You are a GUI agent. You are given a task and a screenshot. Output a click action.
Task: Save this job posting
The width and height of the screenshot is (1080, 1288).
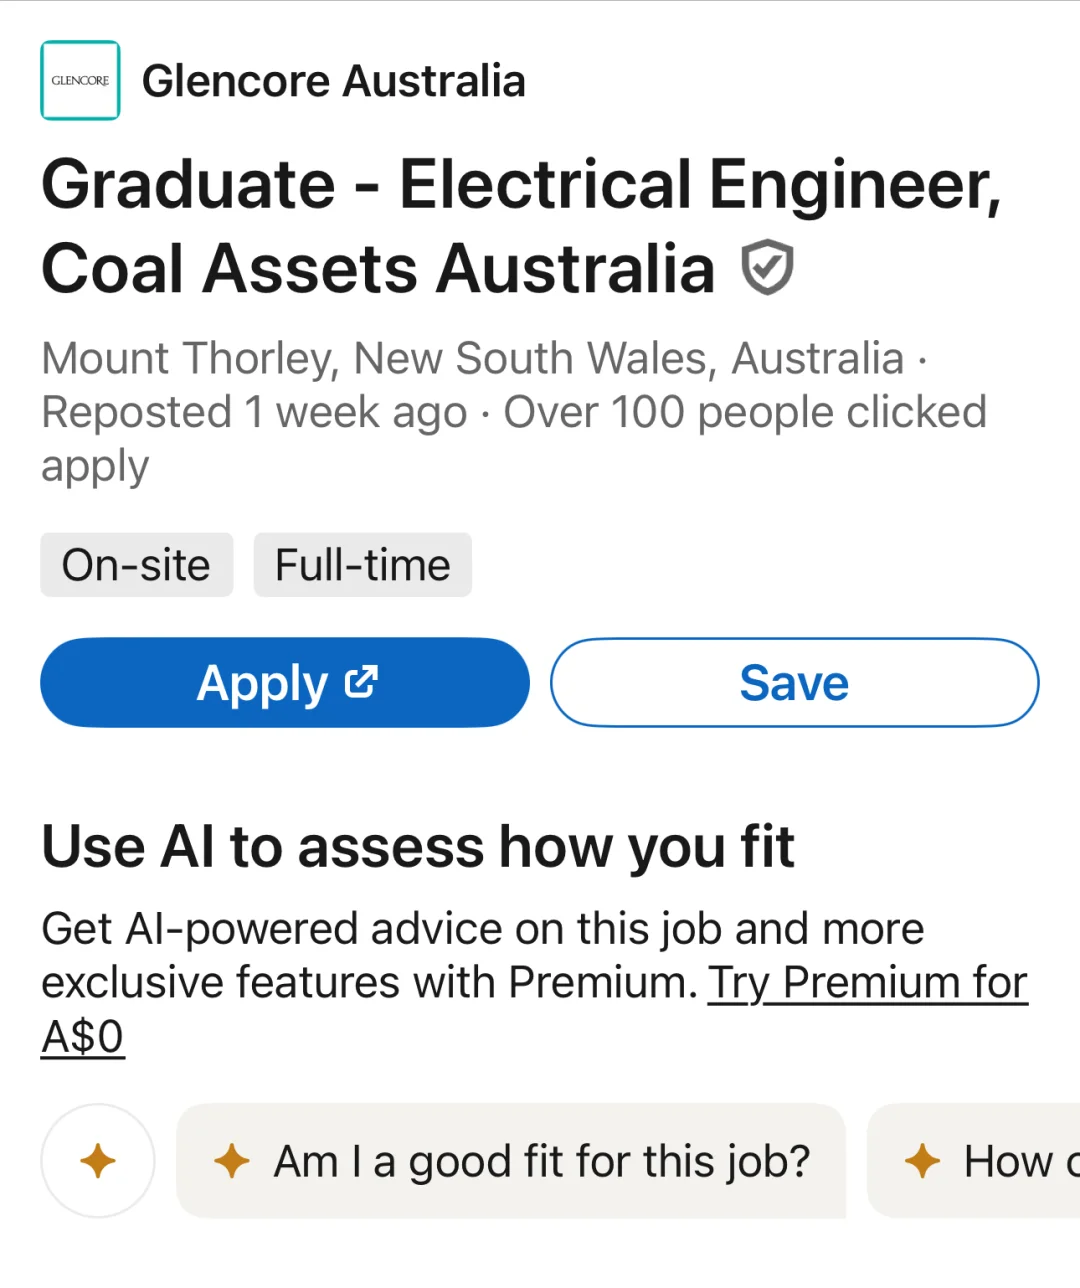pos(794,683)
